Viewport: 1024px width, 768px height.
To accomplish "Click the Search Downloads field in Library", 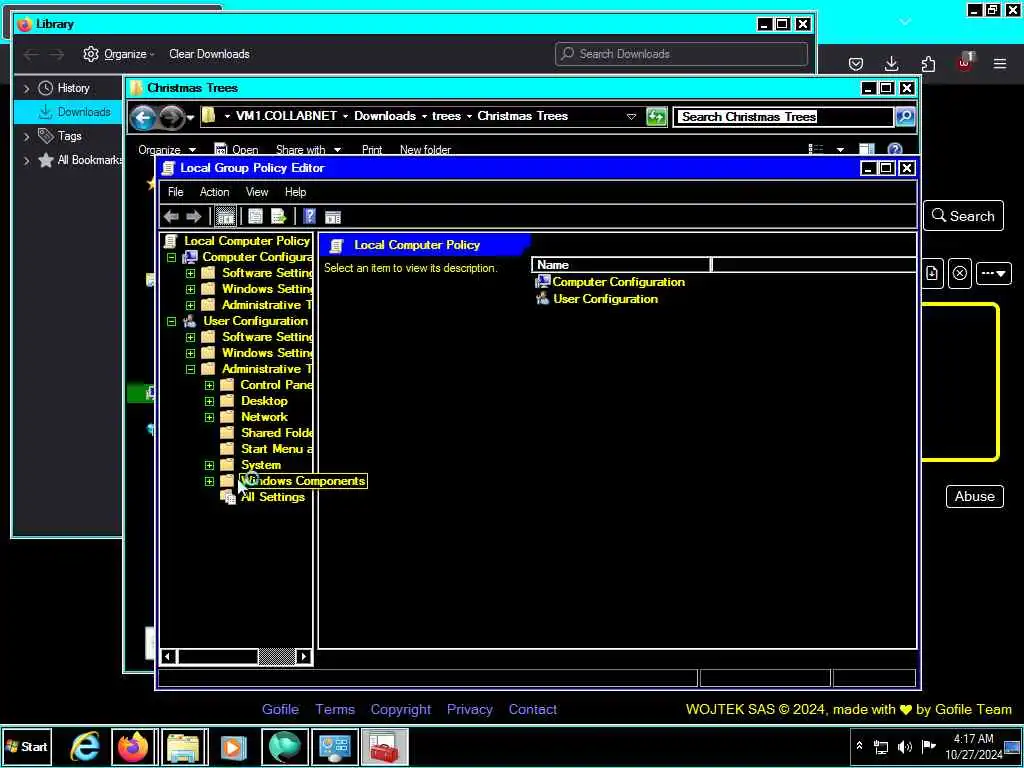I will click(681, 54).
